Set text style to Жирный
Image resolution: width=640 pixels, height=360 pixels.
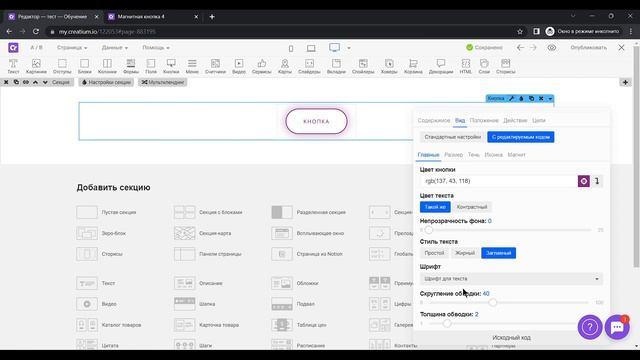pyautogui.click(x=465, y=253)
